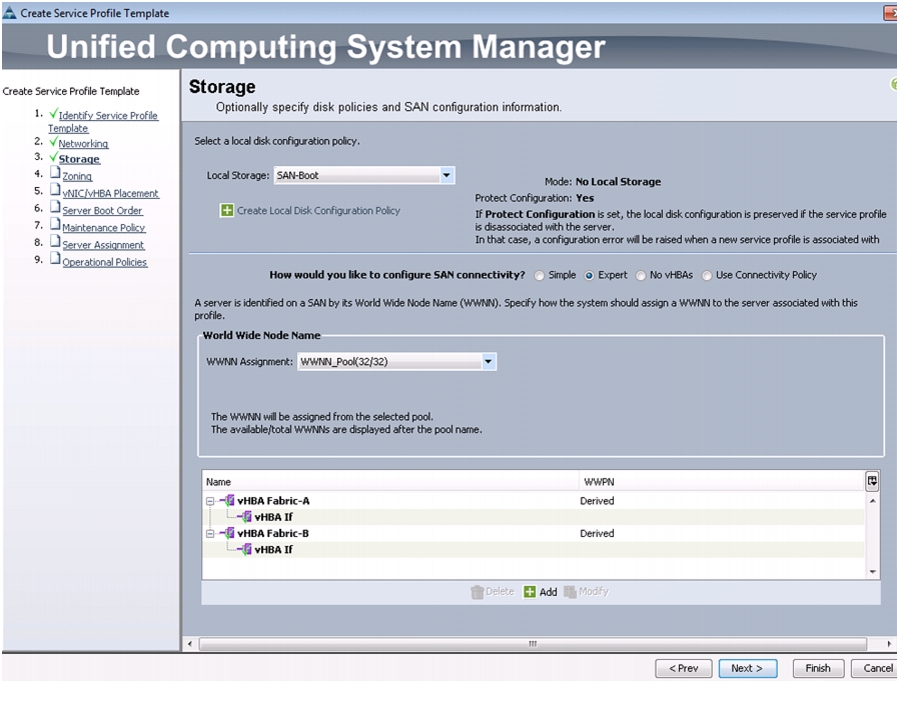Click the green checkmark beside Storage
This screenshot has width=897, height=719.
(53, 157)
